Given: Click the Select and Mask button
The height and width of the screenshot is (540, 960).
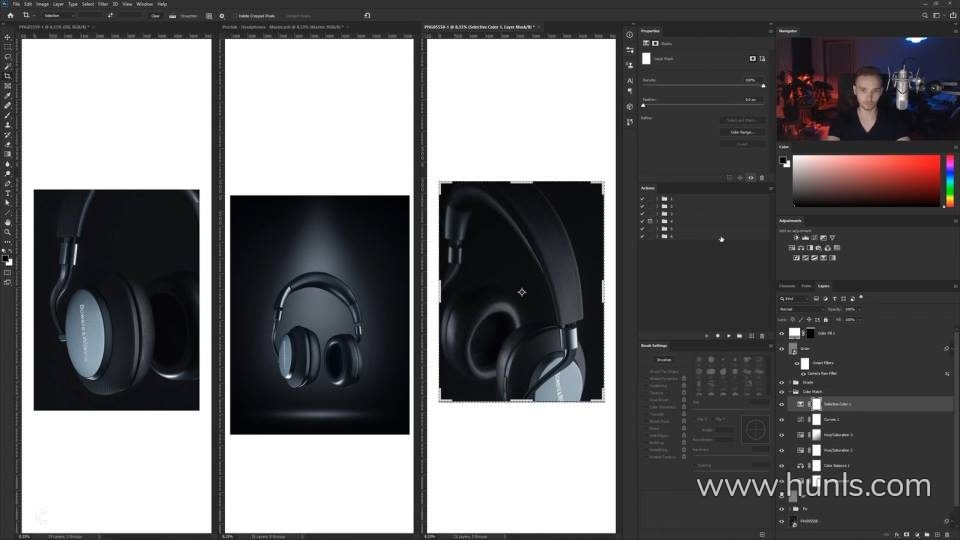Looking at the screenshot, I should click(742, 120).
